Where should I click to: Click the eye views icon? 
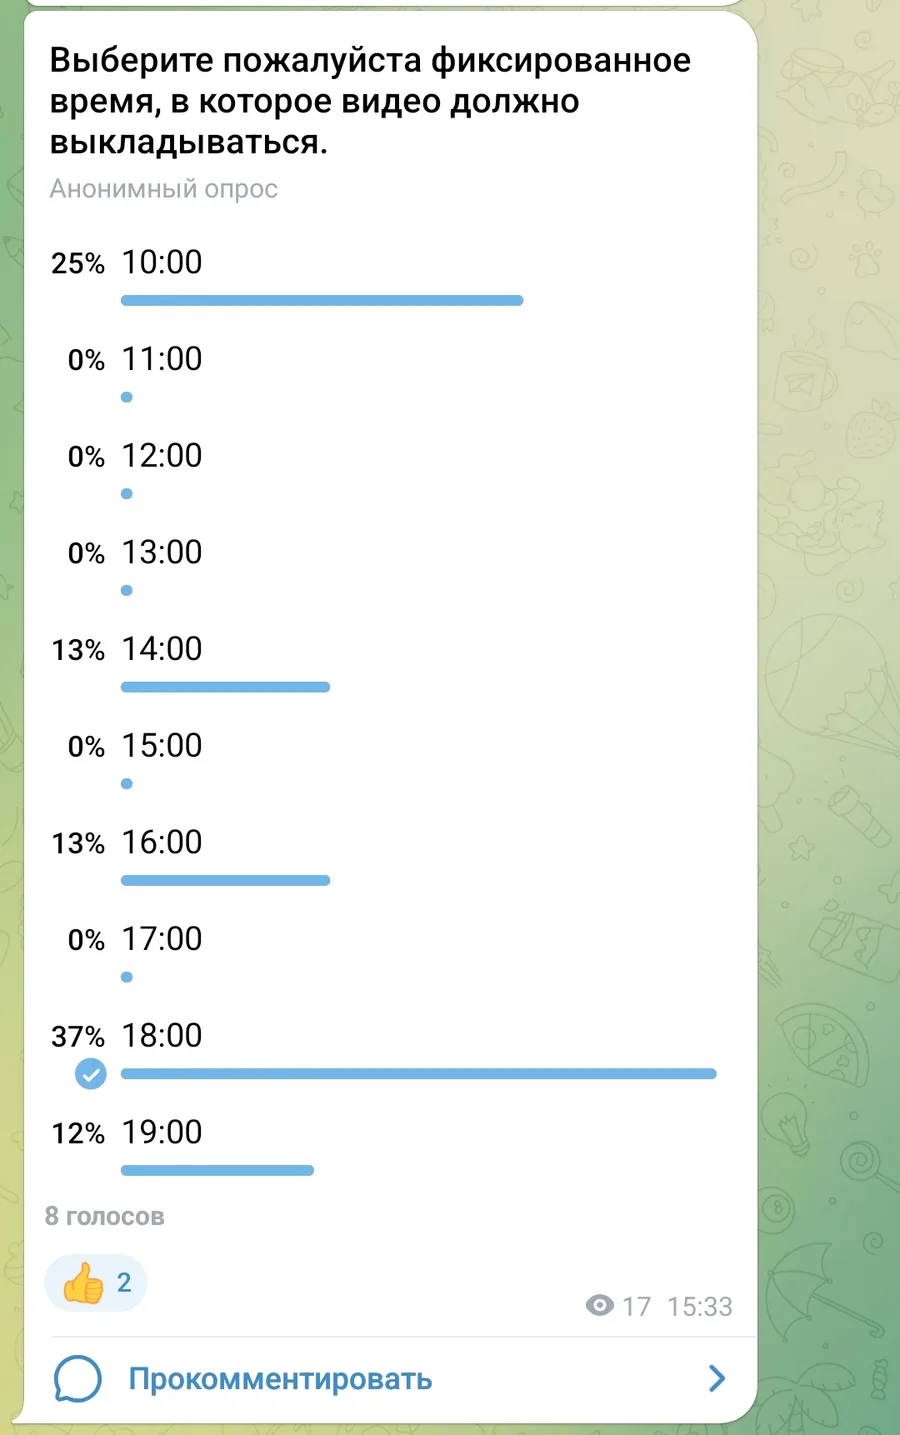point(599,1305)
